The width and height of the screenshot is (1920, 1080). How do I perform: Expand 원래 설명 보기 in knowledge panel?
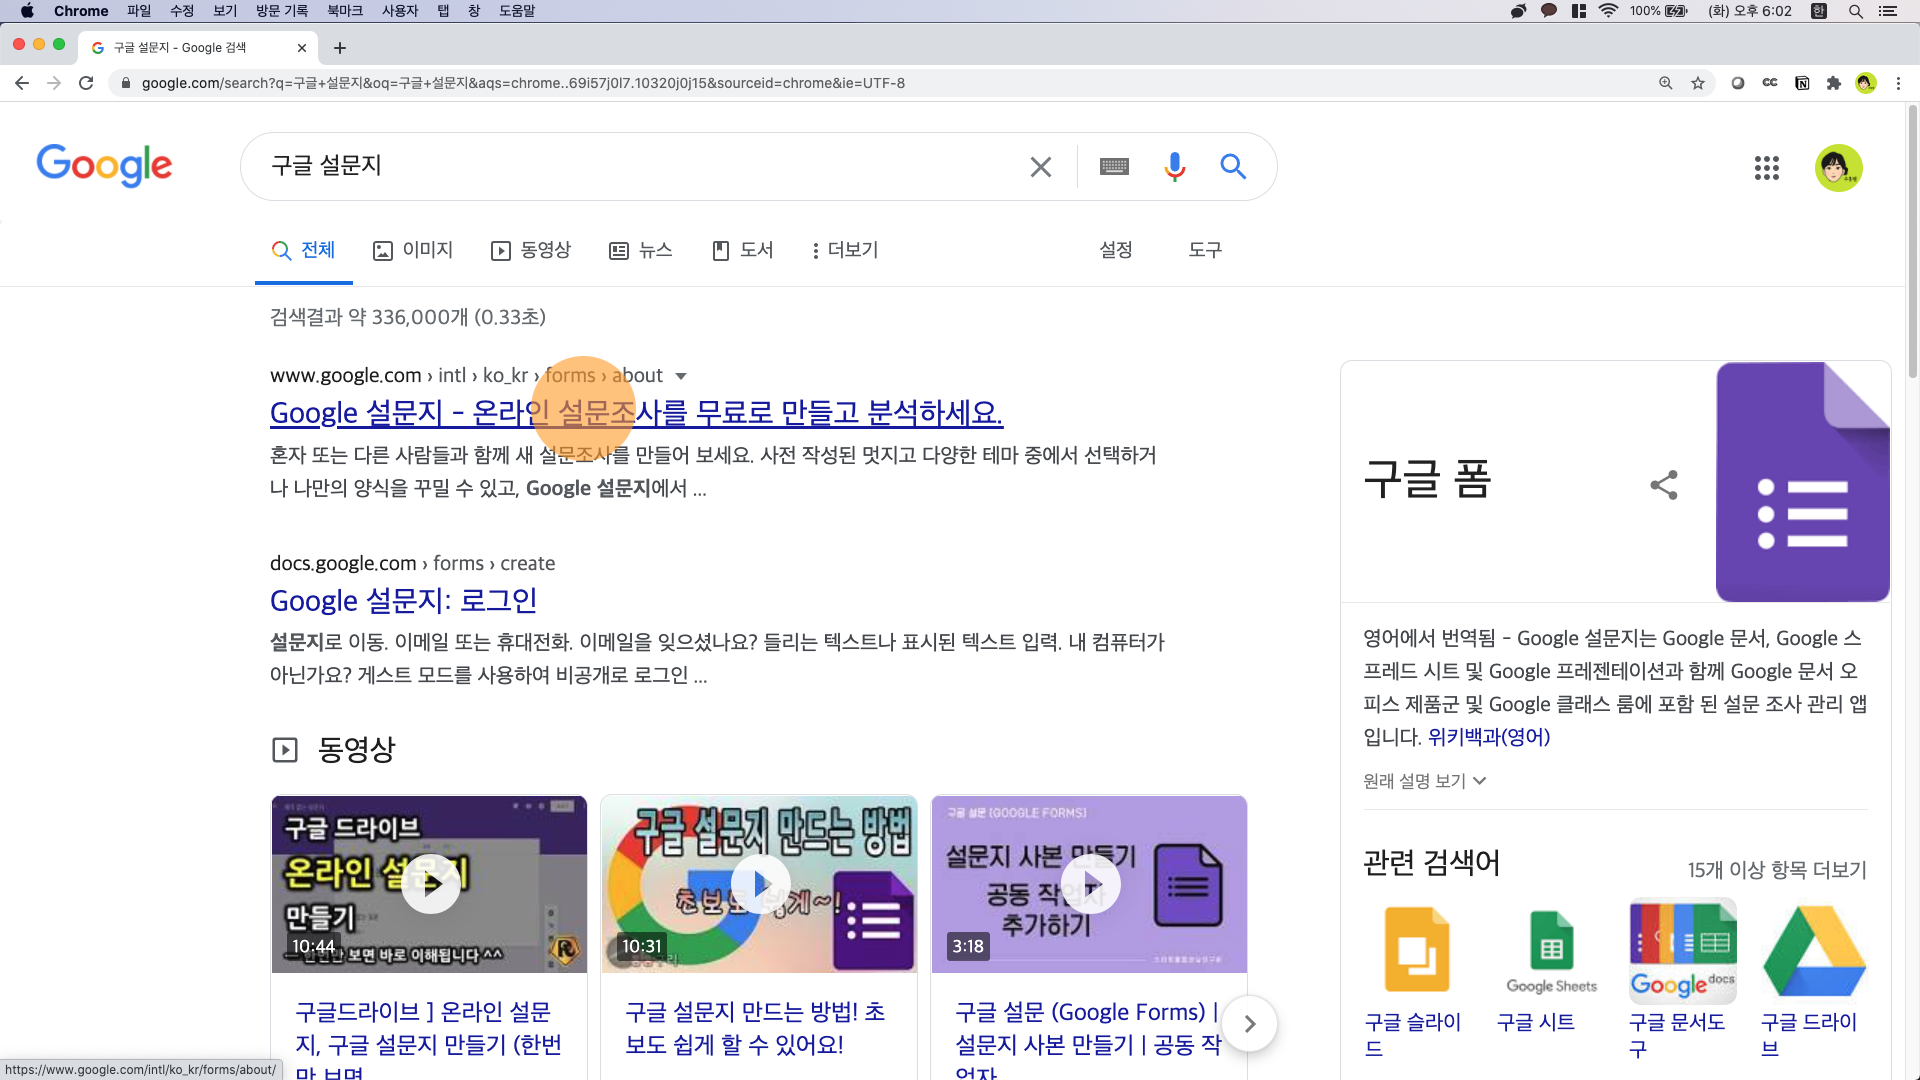point(1424,781)
